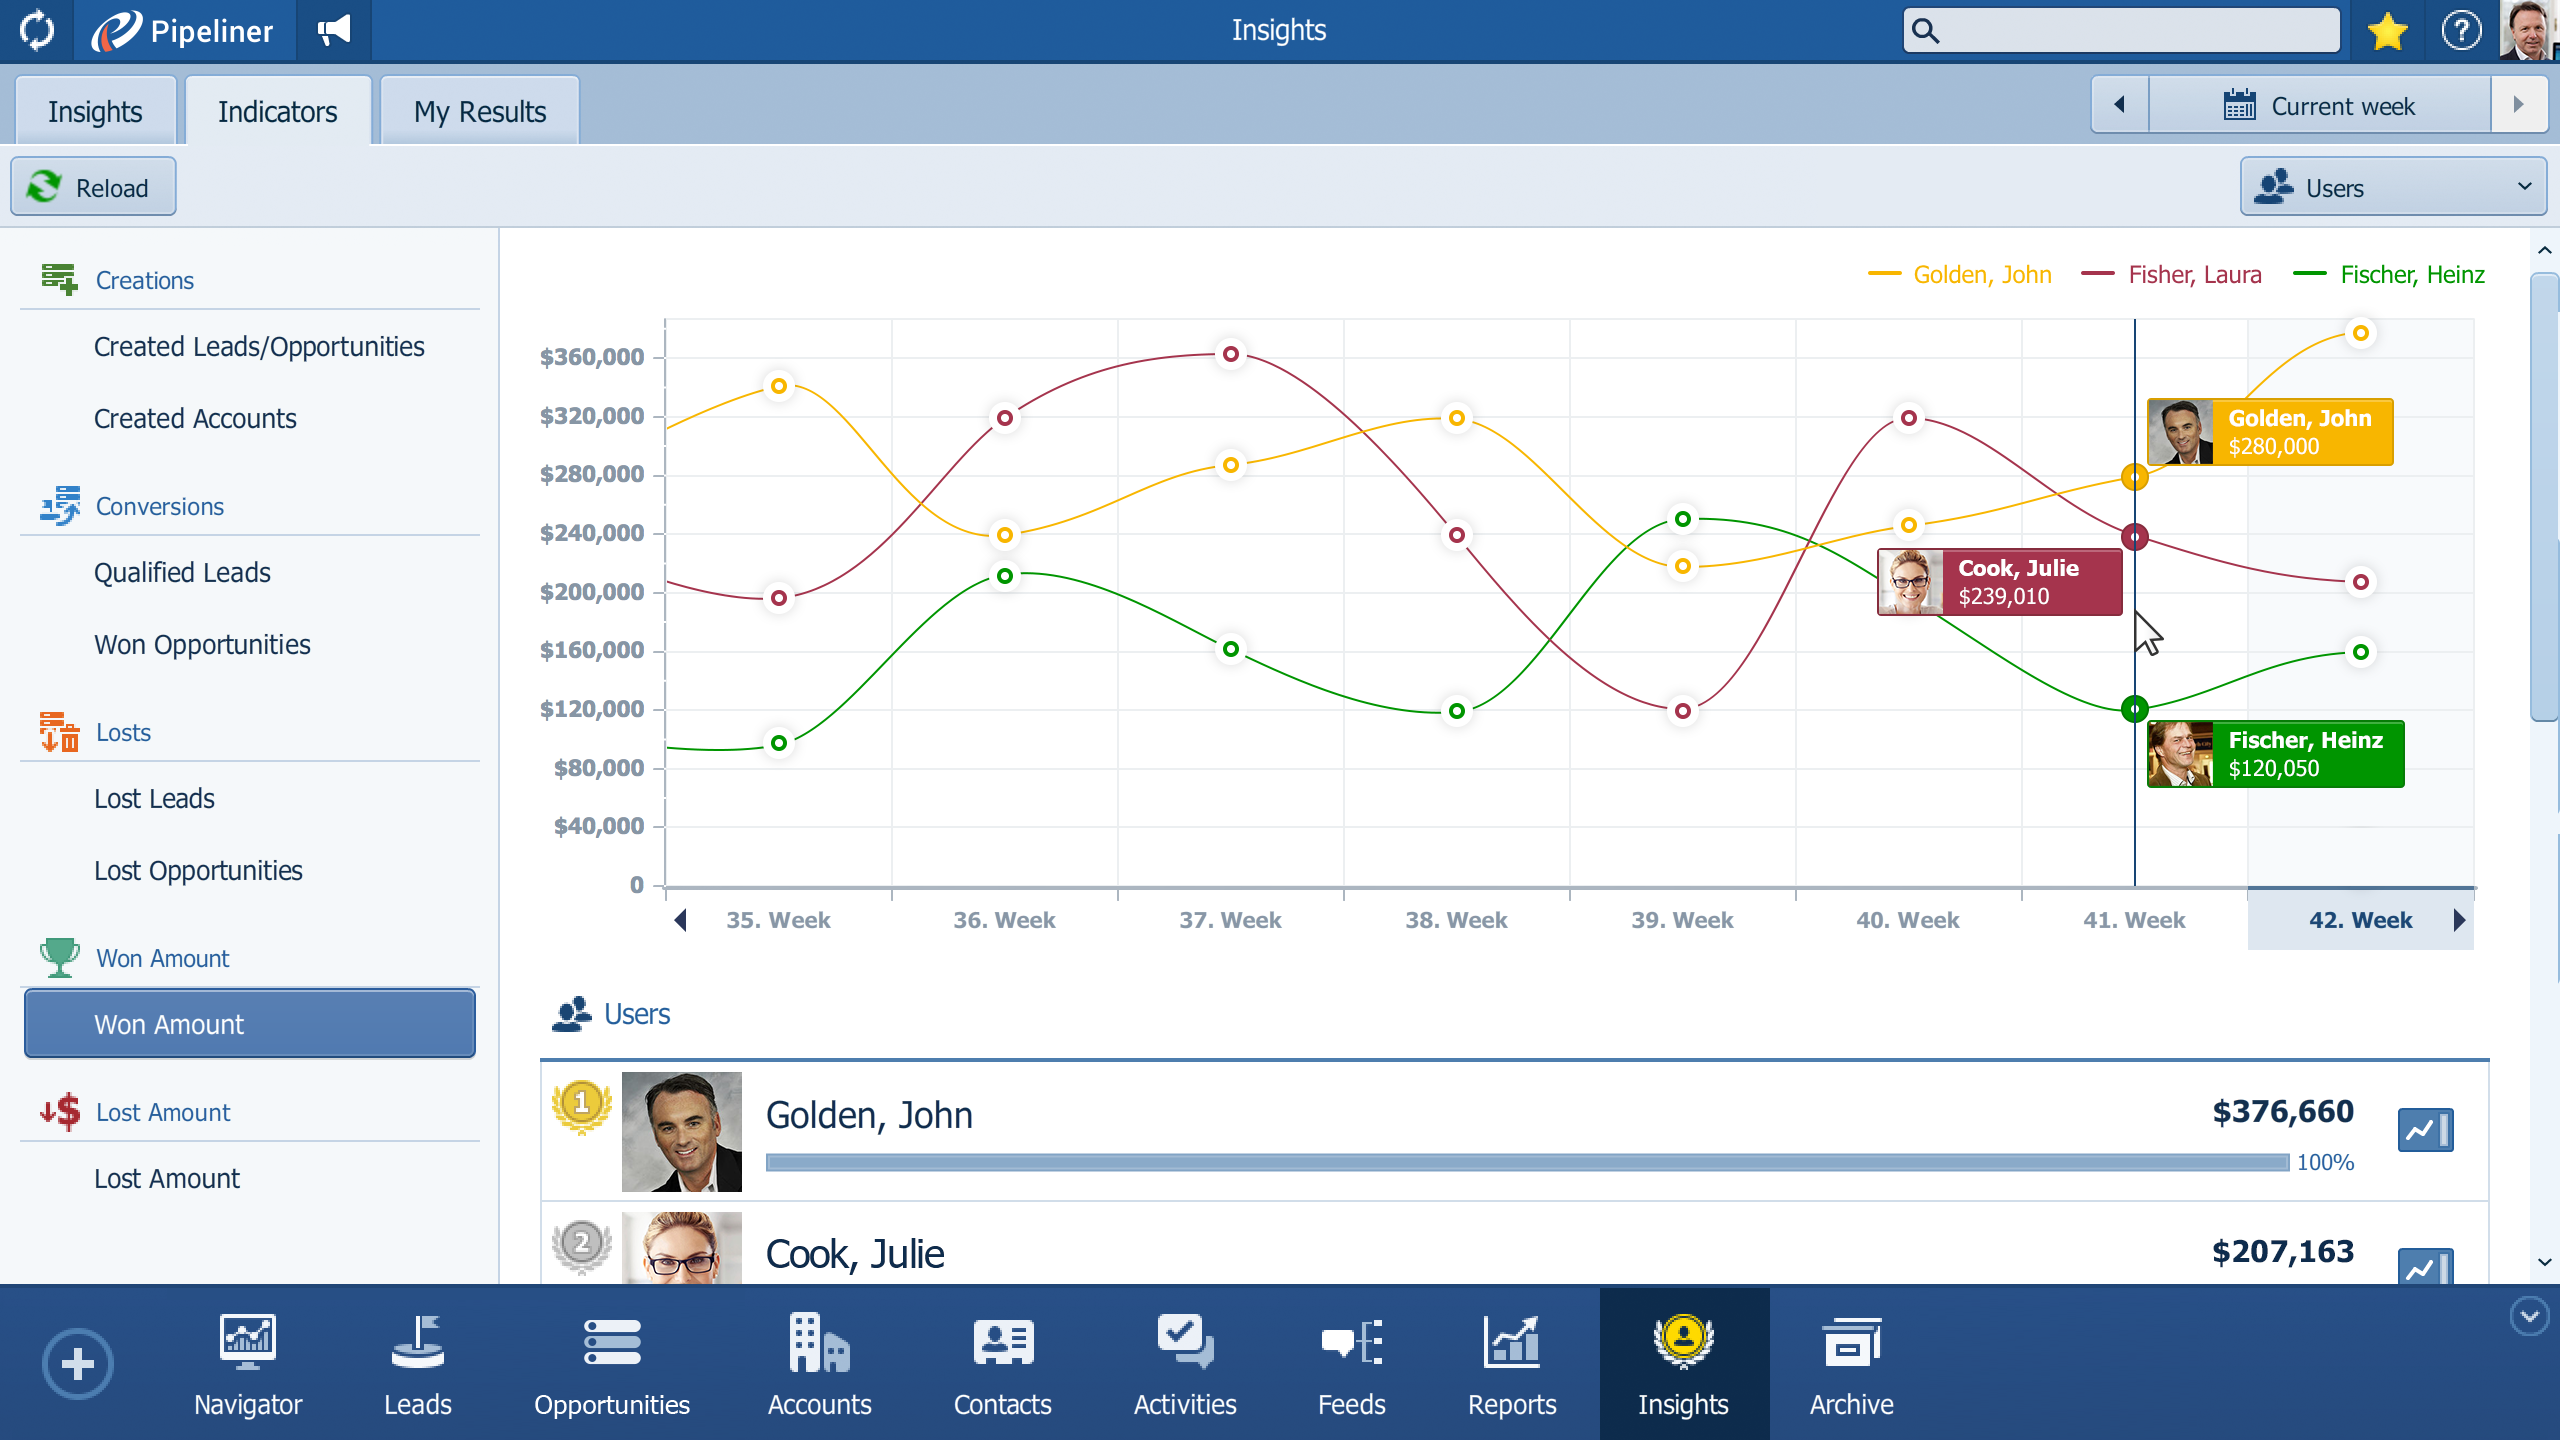2560x1440 pixels.
Task: Click the gold rank 1 medal badge
Action: pos(581,1106)
